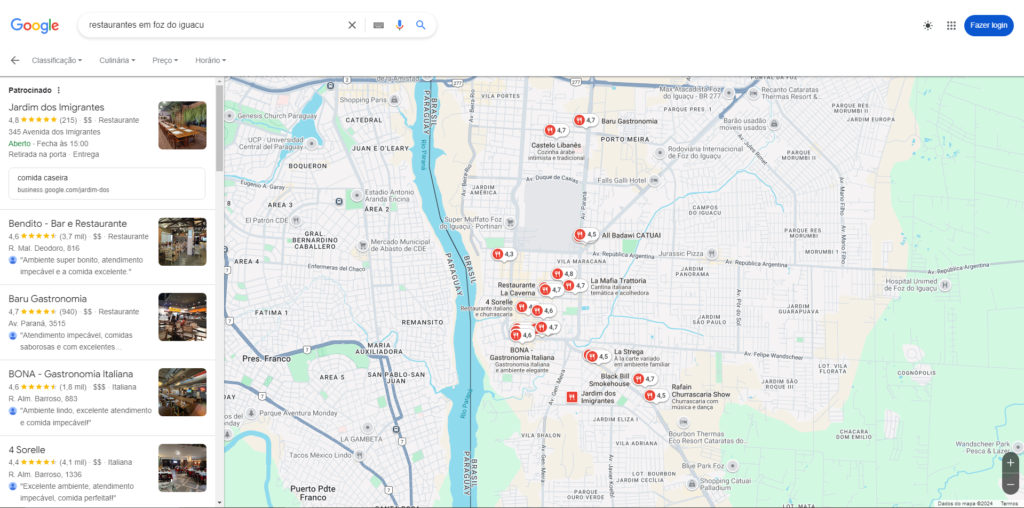The width and height of the screenshot is (1024, 508).
Task: Click the Termos link on the map
Action: 1008,503
